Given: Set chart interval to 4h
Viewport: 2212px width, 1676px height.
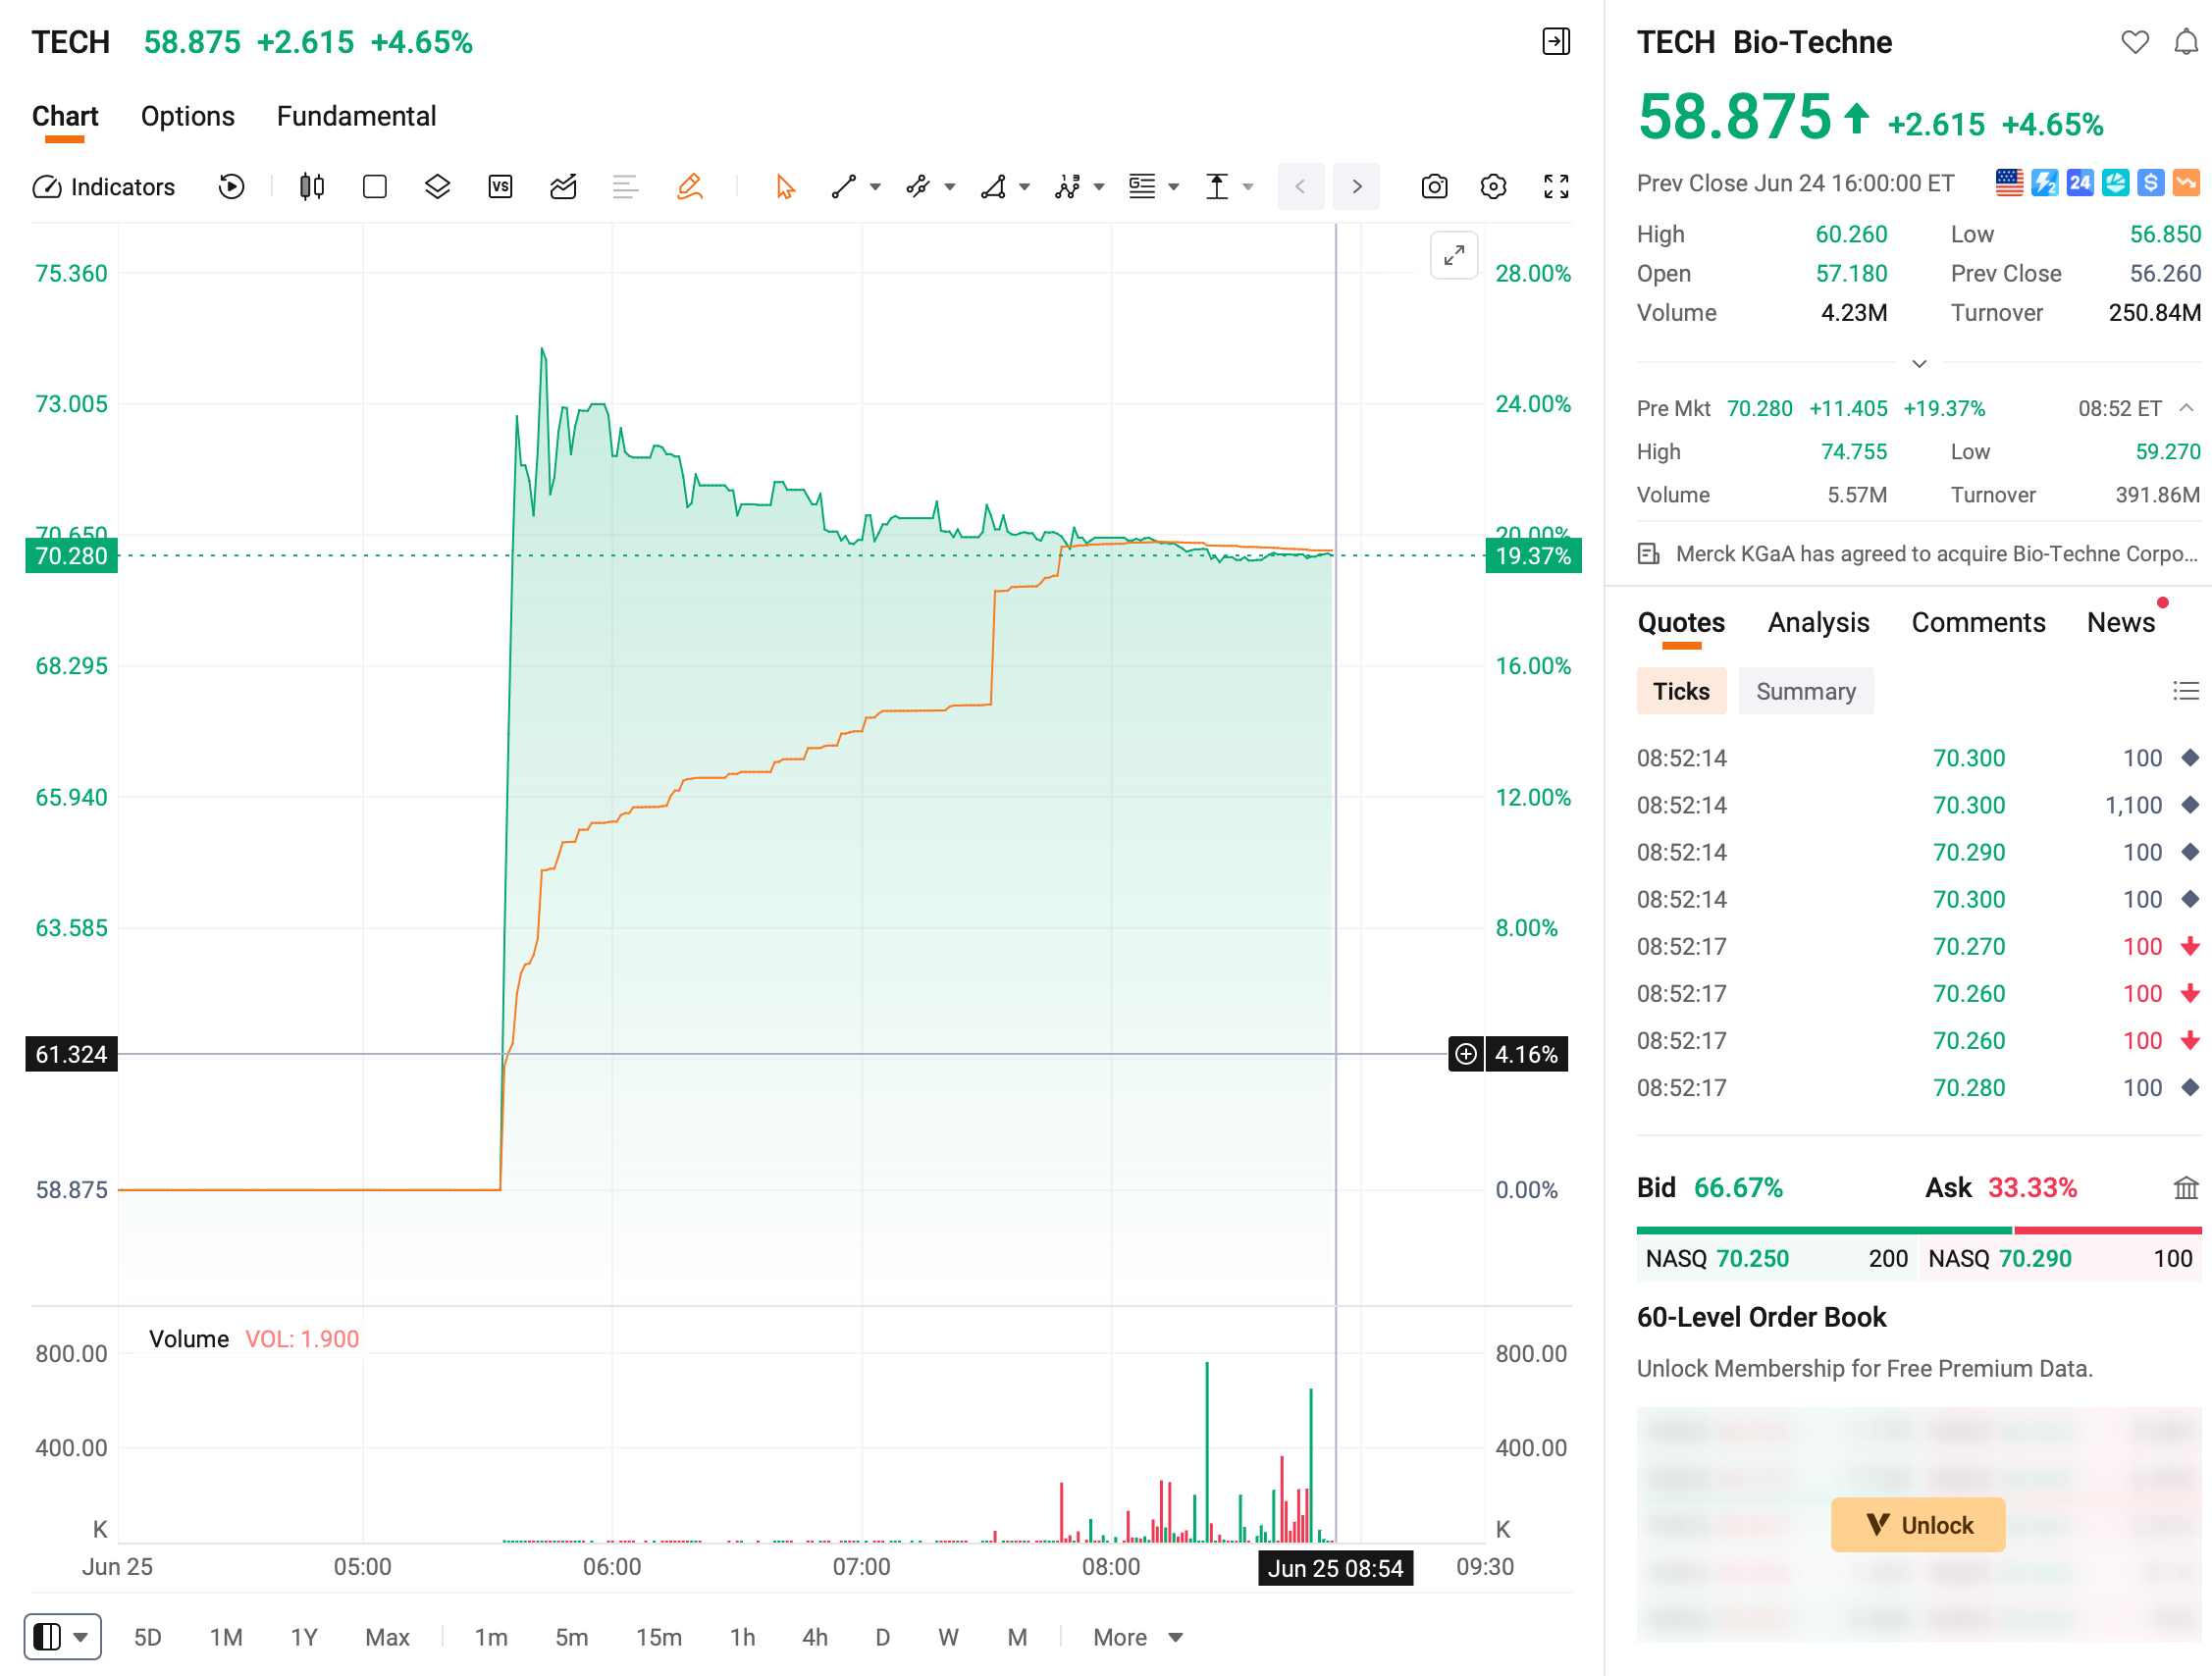Looking at the screenshot, I should point(815,1638).
